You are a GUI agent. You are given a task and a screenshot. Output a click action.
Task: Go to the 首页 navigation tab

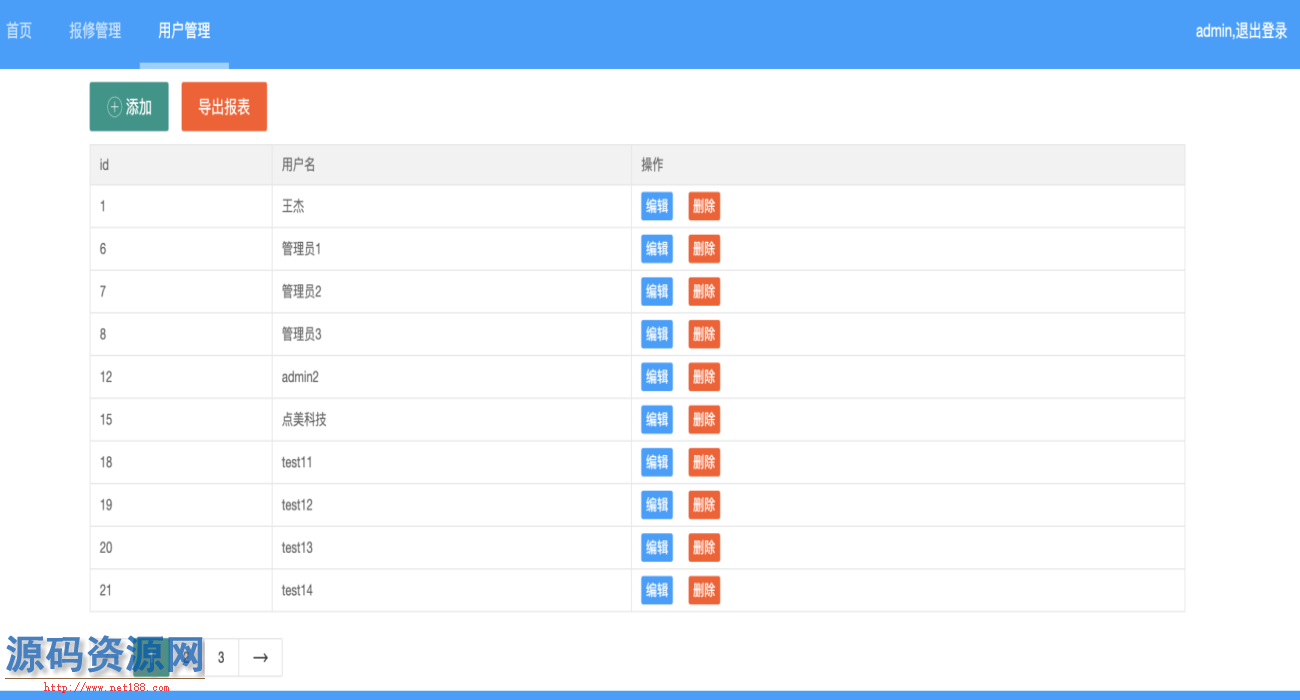point(19,31)
